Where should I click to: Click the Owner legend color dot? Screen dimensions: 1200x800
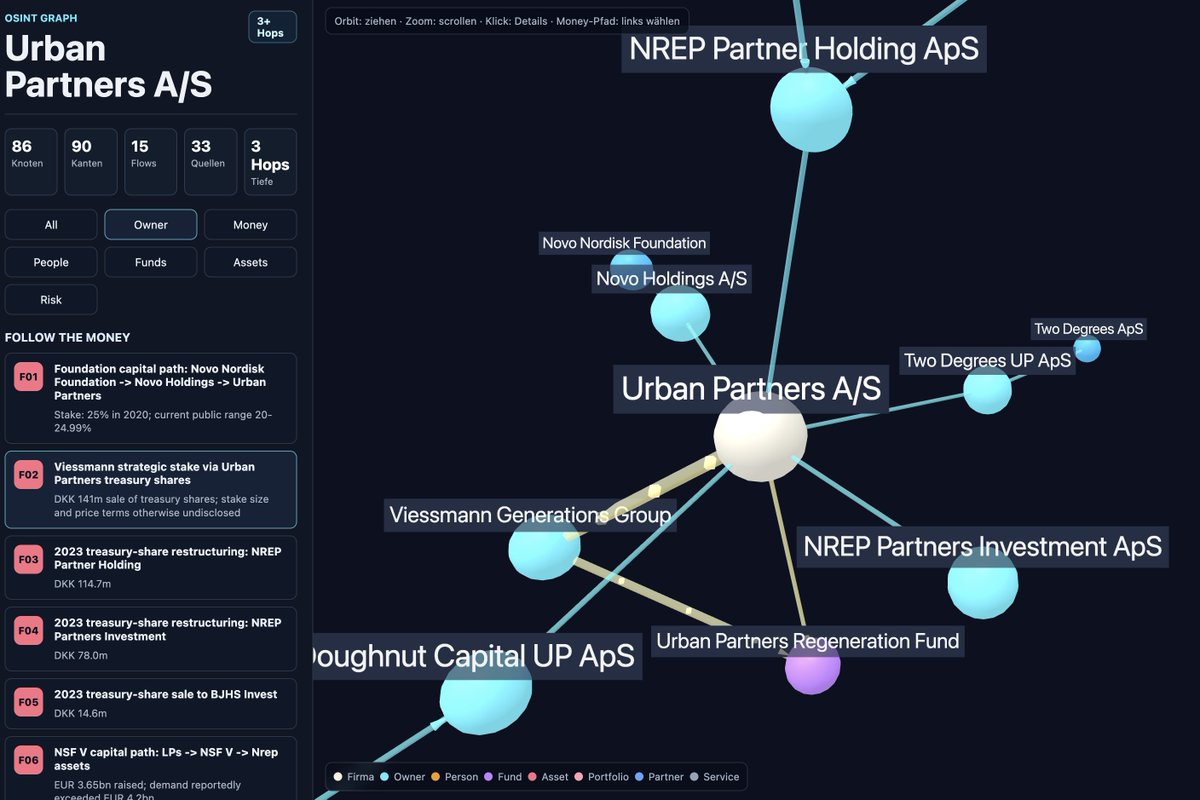tap(386, 777)
